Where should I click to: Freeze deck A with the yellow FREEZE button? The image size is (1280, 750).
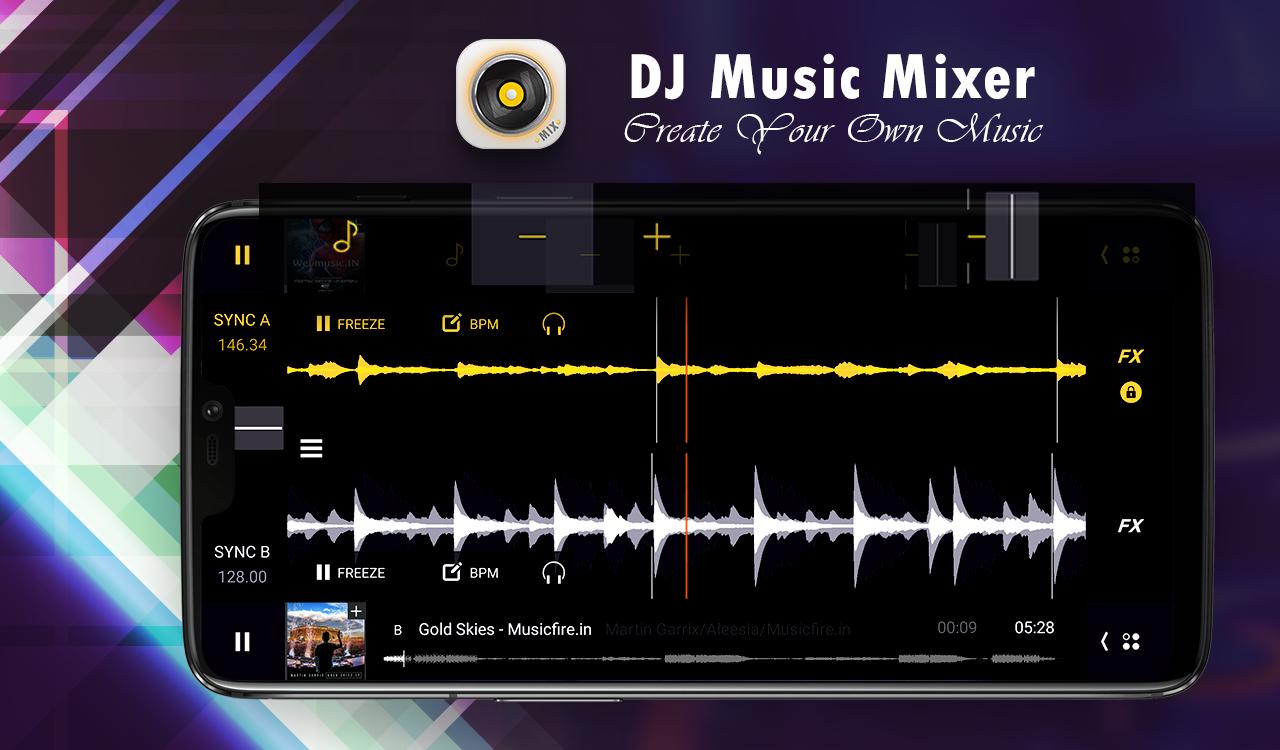[350, 324]
